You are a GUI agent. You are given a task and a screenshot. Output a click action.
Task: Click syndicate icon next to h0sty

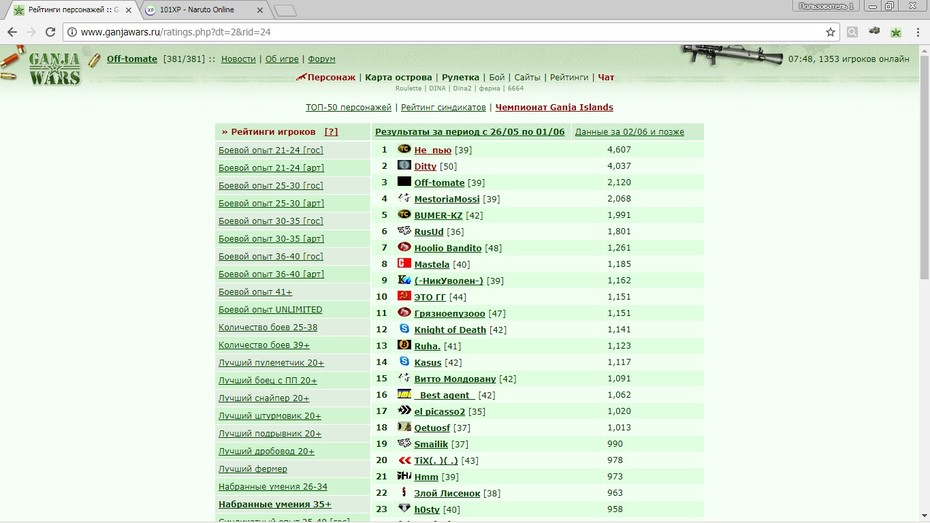tap(404, 508)
